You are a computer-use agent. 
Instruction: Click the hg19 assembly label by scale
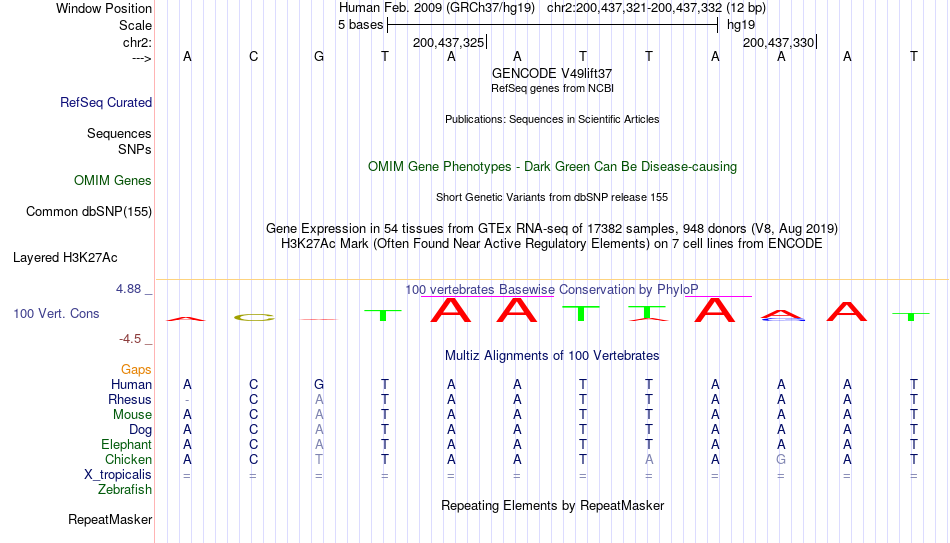coord(741,25)
